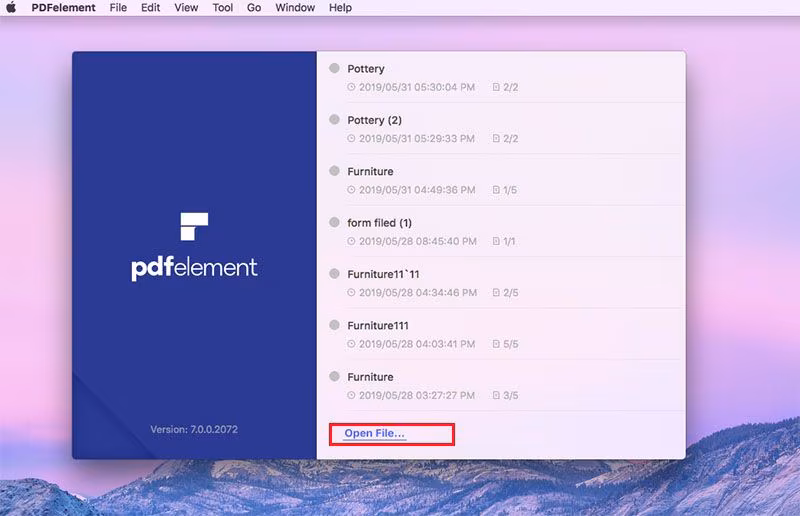
Task: Open the Go menu
Action: click(254, 8)
